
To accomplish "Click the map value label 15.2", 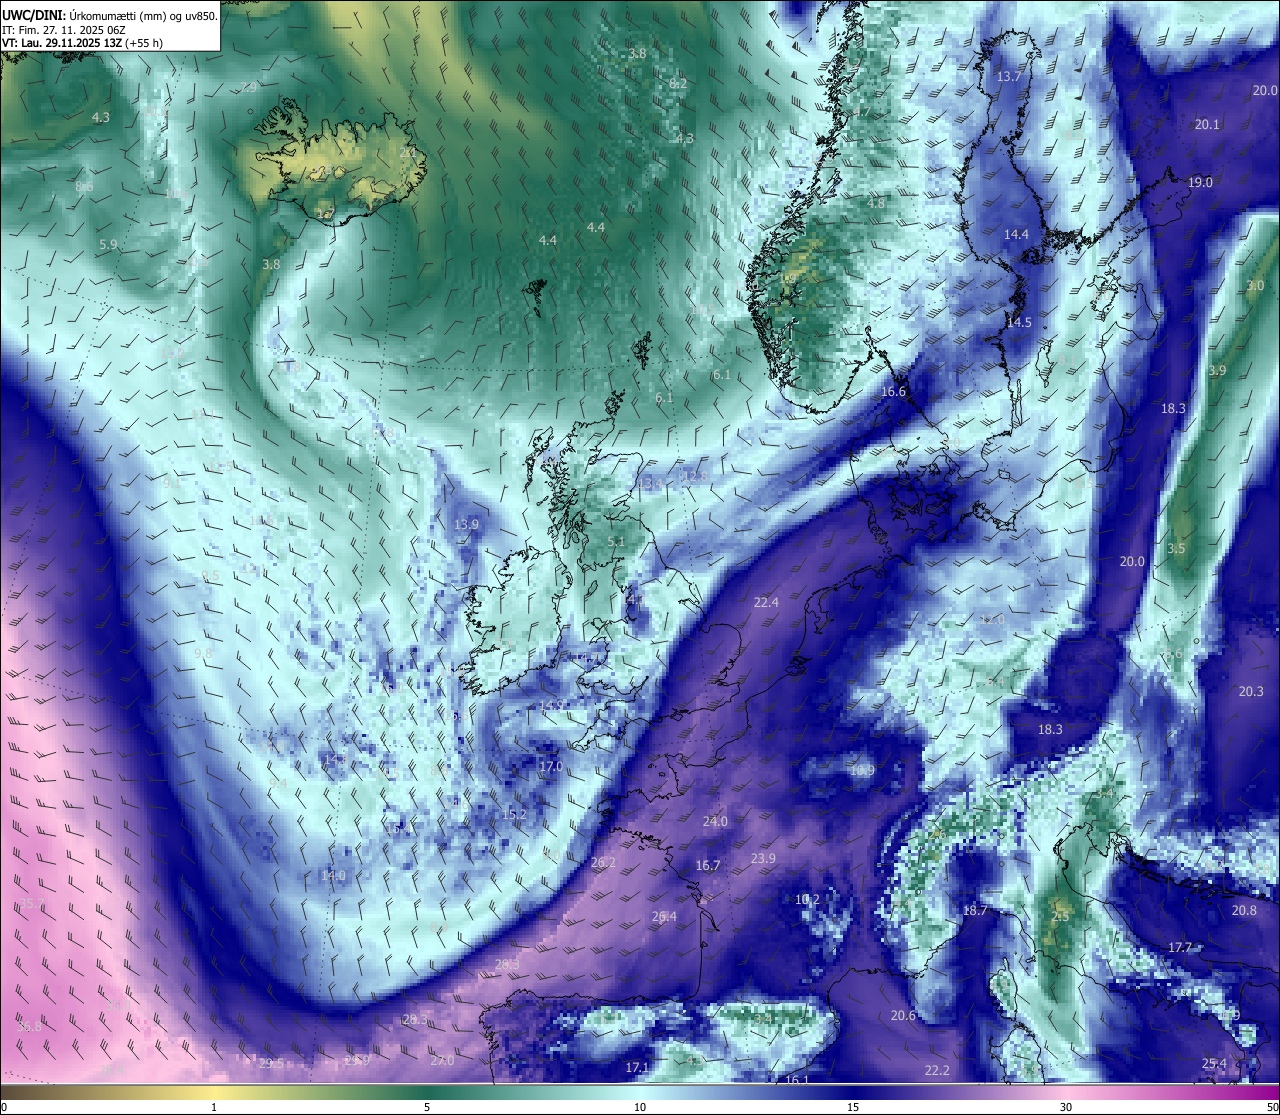I will tap(514, 814).
